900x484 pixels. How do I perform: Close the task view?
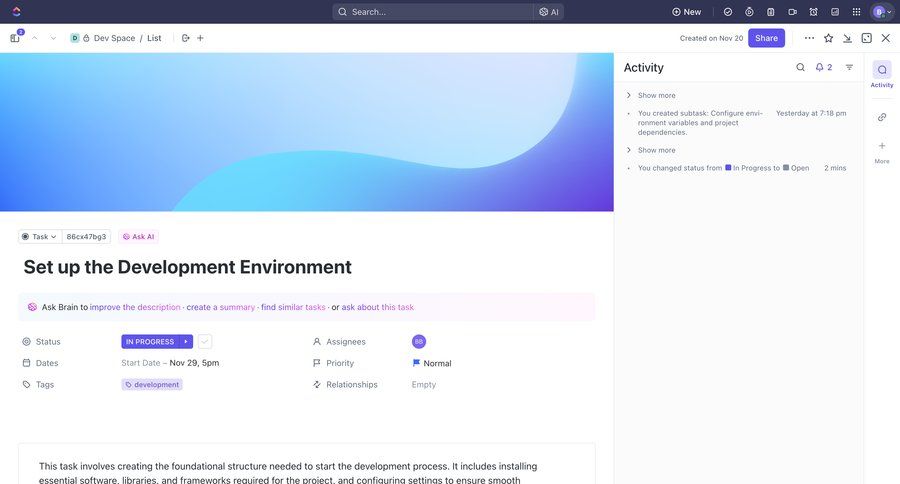(886, 38)
